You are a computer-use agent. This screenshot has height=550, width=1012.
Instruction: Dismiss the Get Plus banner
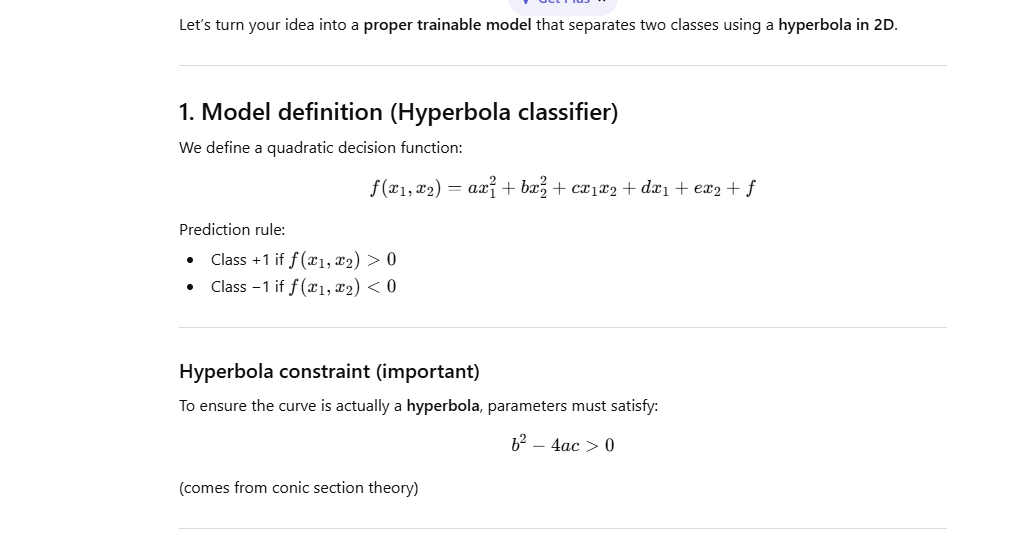click(x=602, y=3)
